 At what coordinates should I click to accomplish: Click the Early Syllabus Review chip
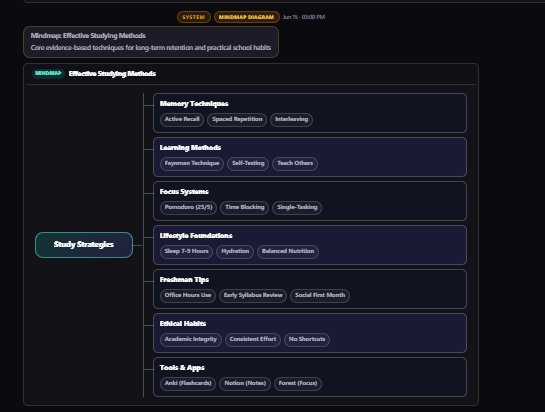tap(253, 296)
